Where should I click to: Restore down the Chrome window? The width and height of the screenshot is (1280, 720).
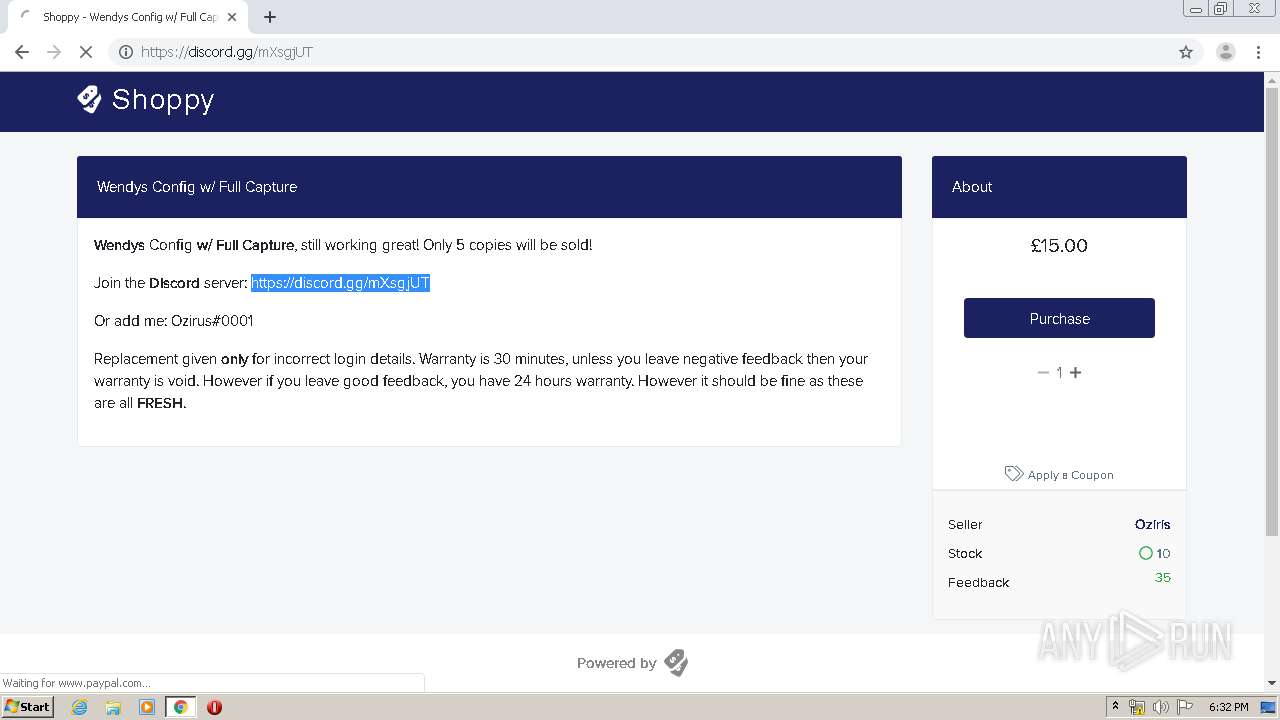point(1221,9)
